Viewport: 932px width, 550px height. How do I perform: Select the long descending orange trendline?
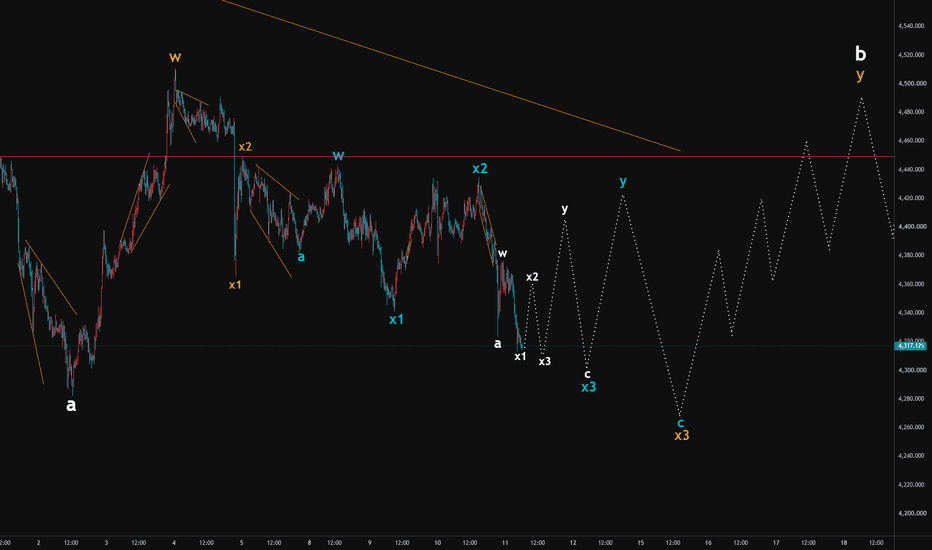451,76
